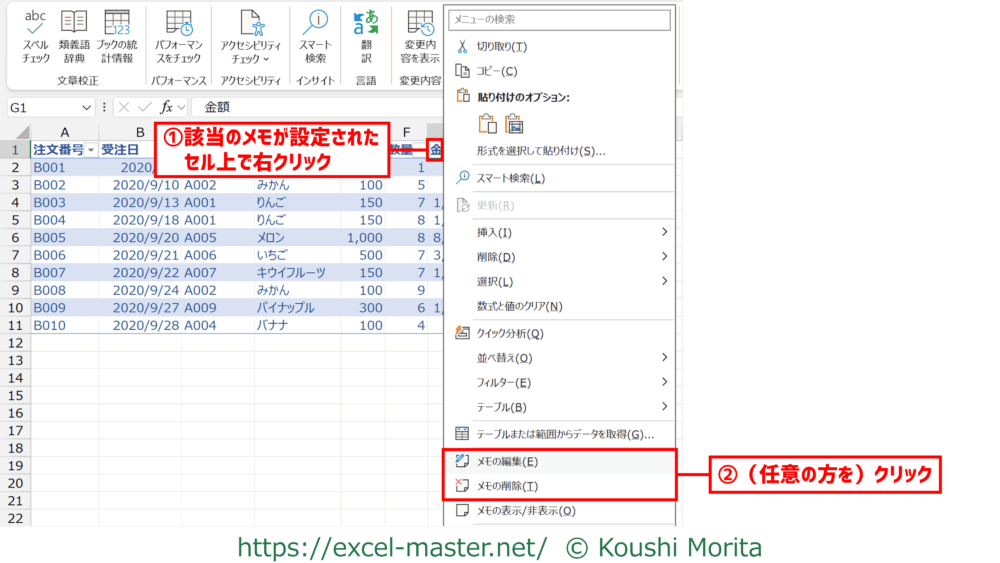Open the Name Box dropdown arrow

[87, 107]
